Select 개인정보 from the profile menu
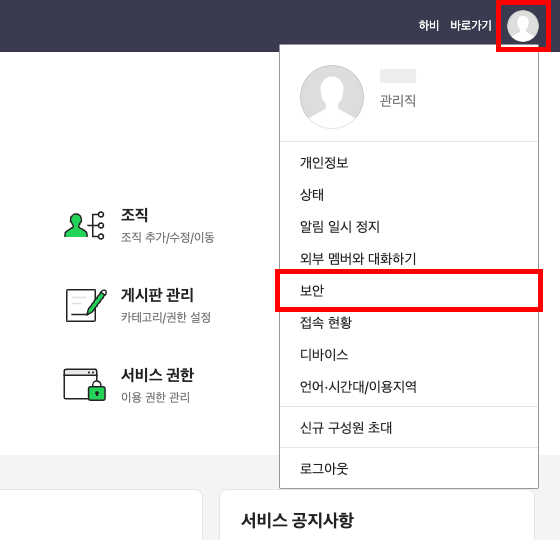The height and width of the screenshot is (540, 560). coord(409,162)
